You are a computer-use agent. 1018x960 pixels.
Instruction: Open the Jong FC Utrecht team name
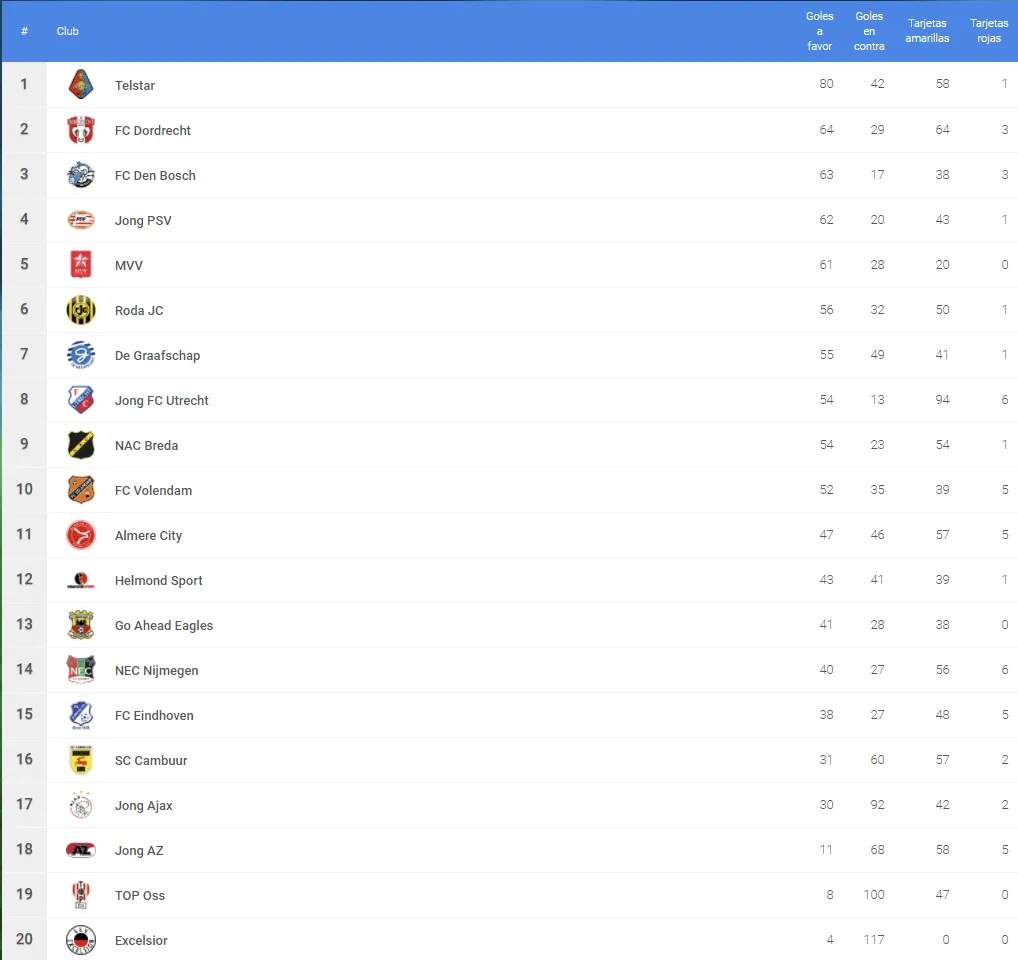click(x=162, y=400)
